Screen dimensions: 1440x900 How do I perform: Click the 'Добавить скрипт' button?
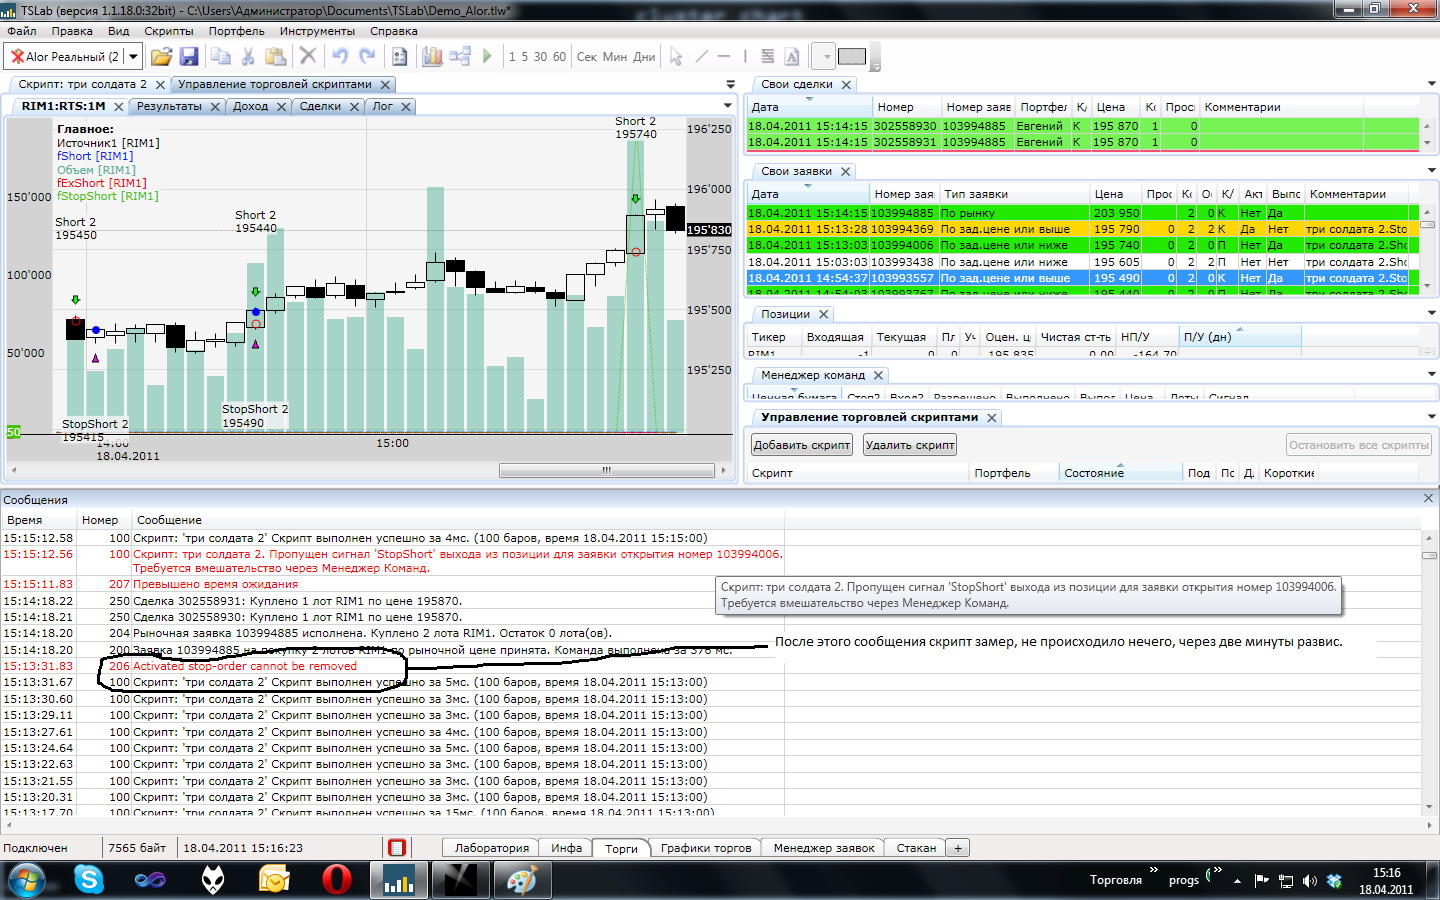(802, 445)
